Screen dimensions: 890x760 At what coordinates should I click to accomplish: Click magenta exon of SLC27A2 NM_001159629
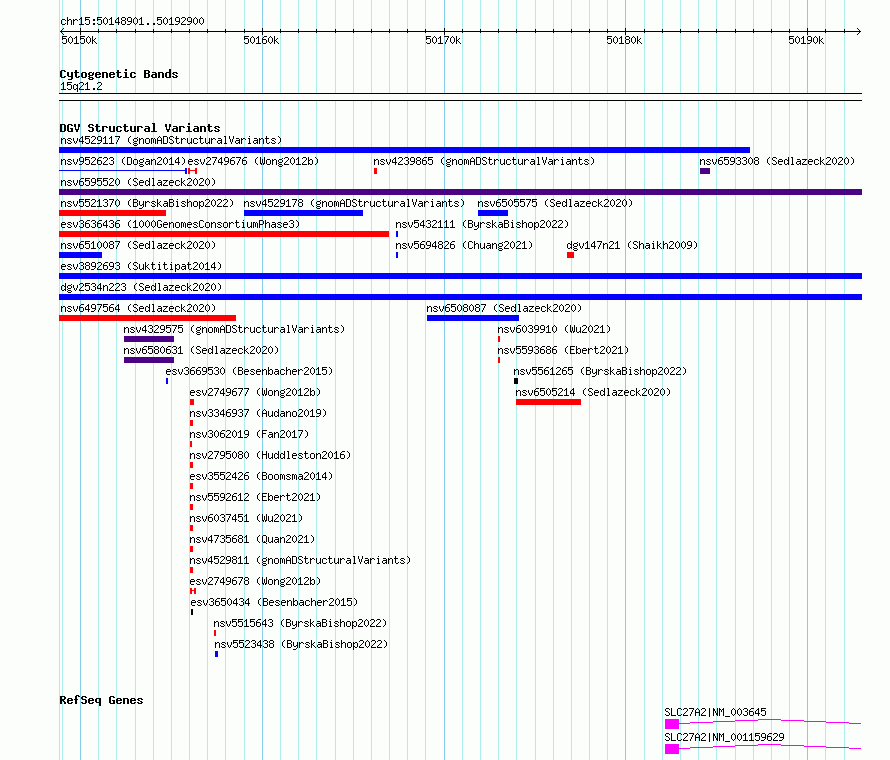coord(672,749)
